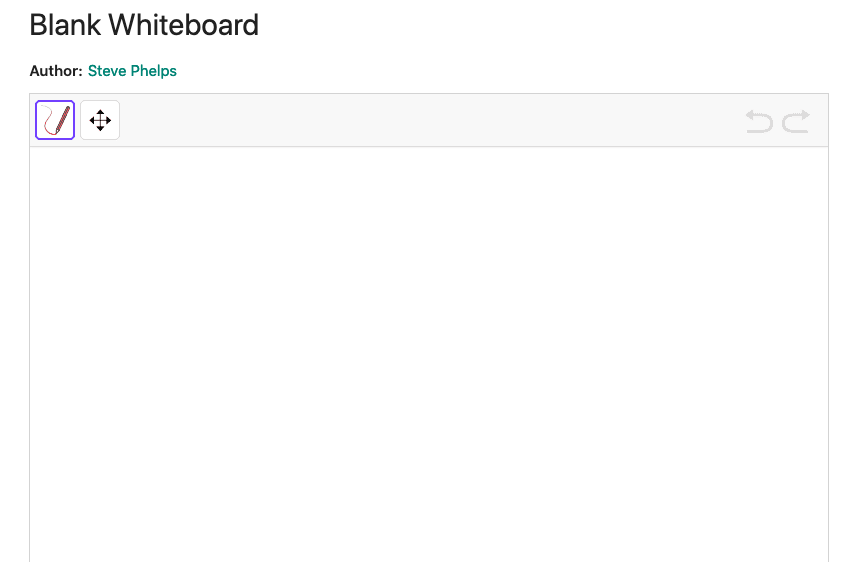Restore stroke with the redo button

[796, 121]
